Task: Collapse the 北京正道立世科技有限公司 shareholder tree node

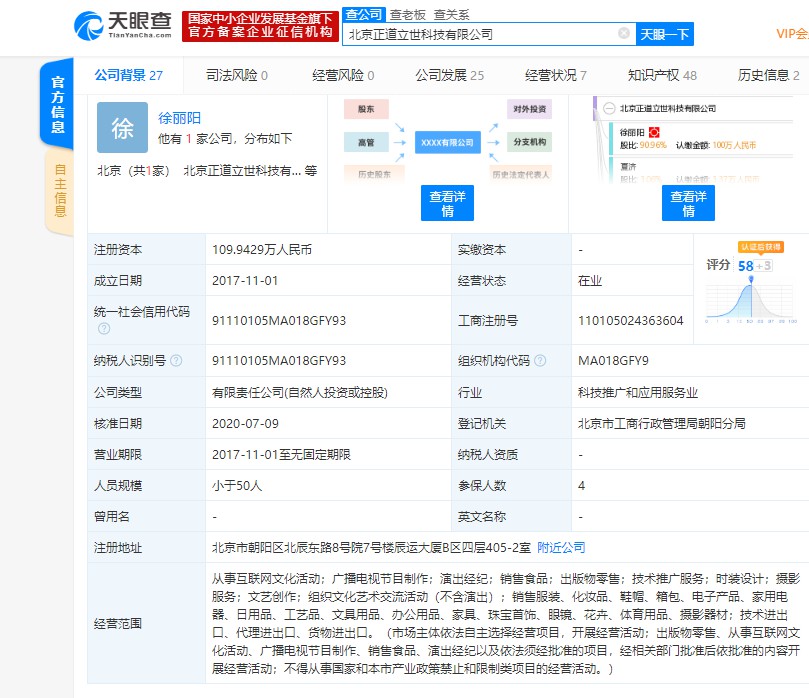Action: click(609, 108)
